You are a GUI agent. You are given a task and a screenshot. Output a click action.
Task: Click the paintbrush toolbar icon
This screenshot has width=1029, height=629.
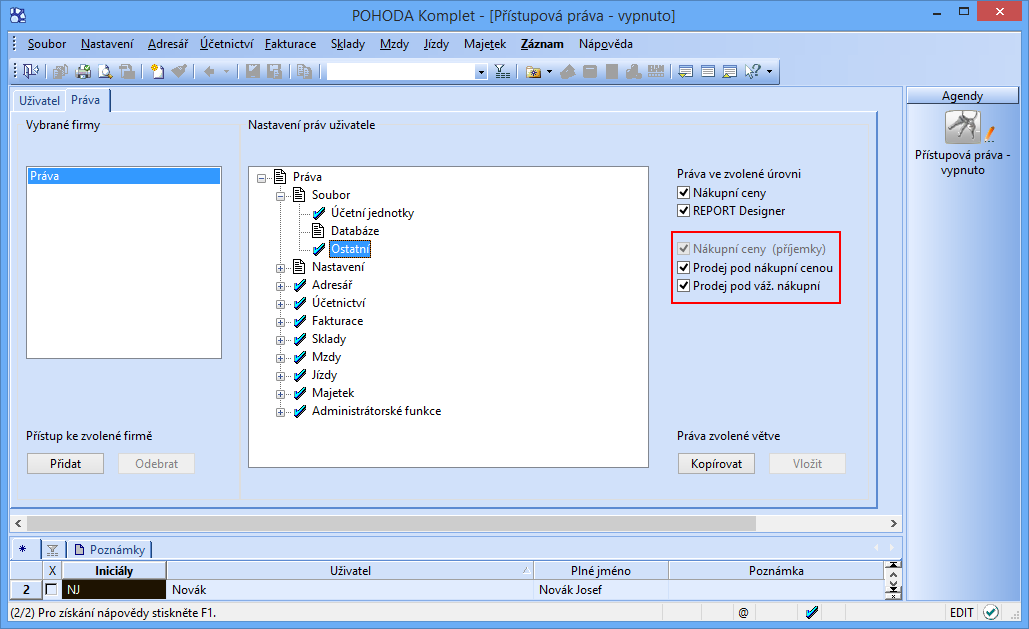[x=178, y=71]
